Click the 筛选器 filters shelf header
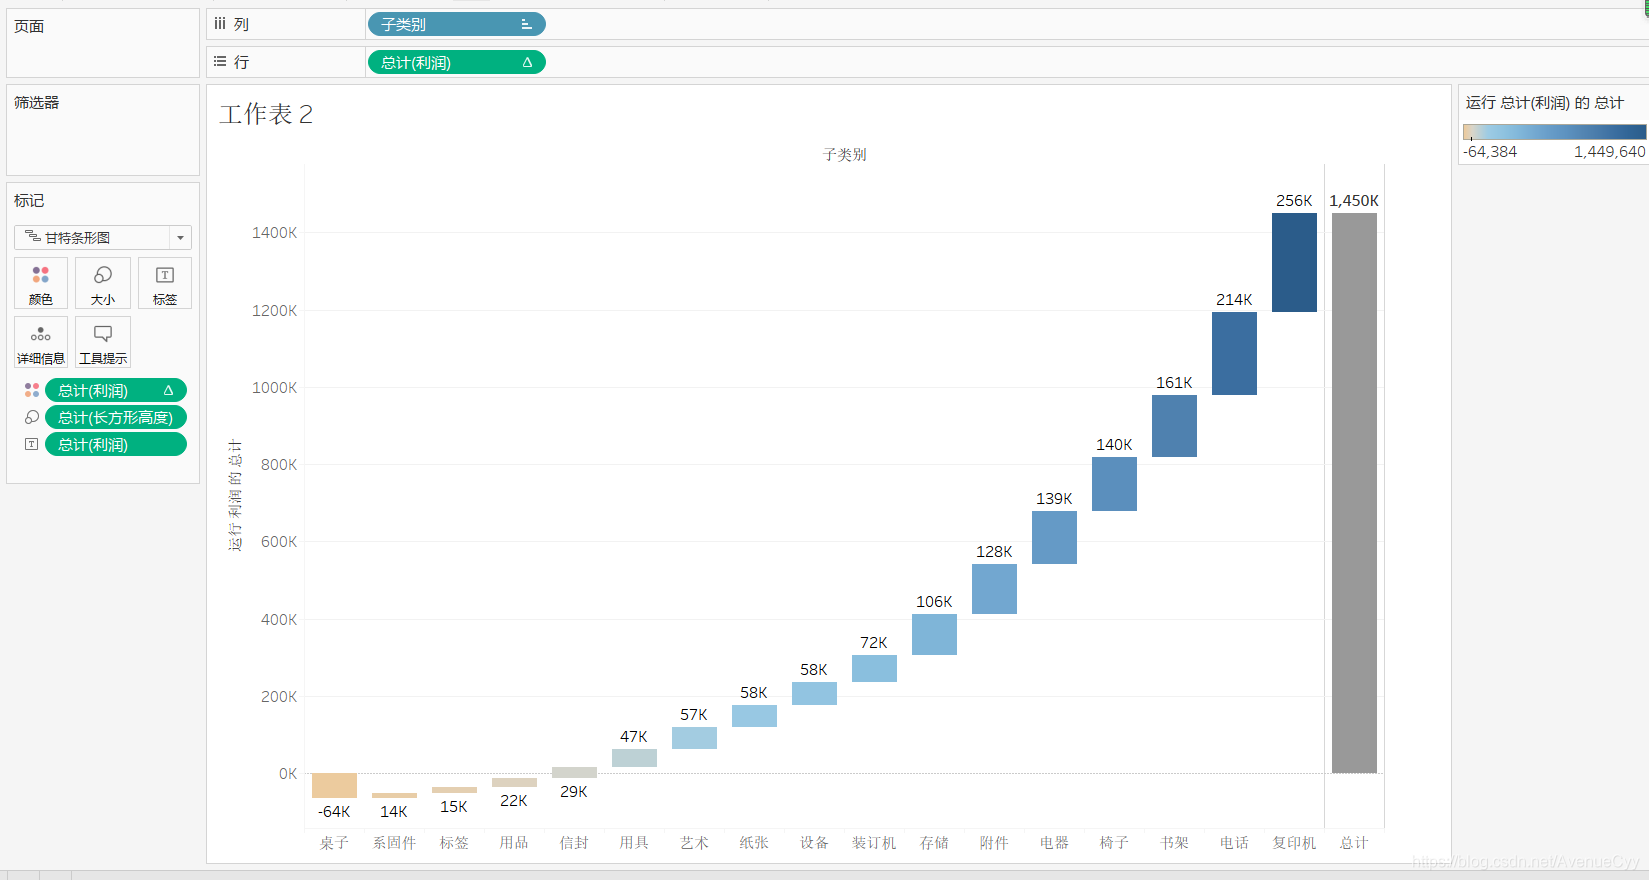 tap(36, 102)
